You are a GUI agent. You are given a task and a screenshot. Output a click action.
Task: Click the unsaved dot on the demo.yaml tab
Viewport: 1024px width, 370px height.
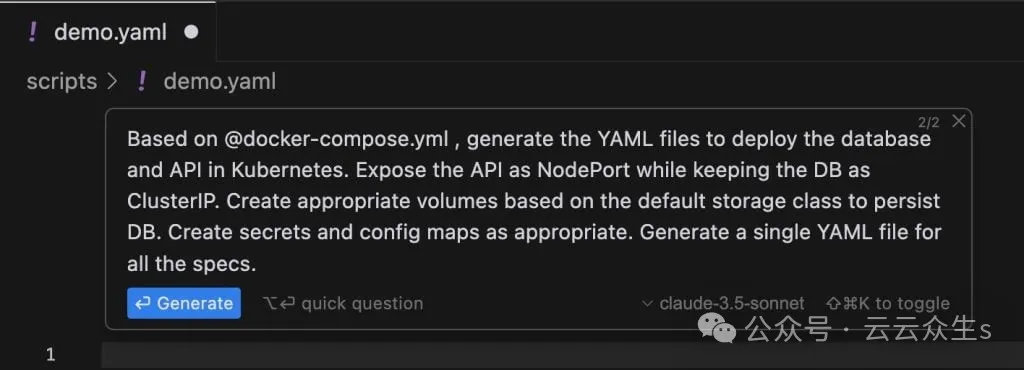point(191,32)
